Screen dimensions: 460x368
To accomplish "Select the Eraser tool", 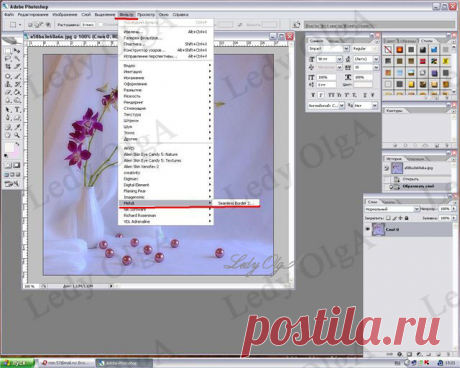I will pos(8,92).
